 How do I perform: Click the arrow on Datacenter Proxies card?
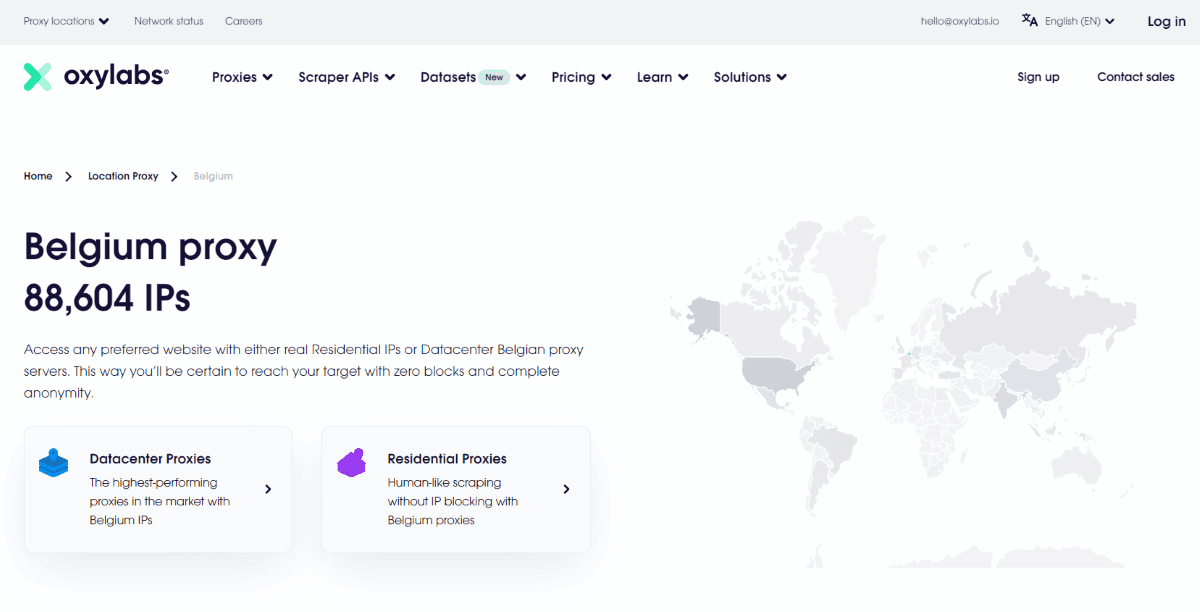[268, 489]
